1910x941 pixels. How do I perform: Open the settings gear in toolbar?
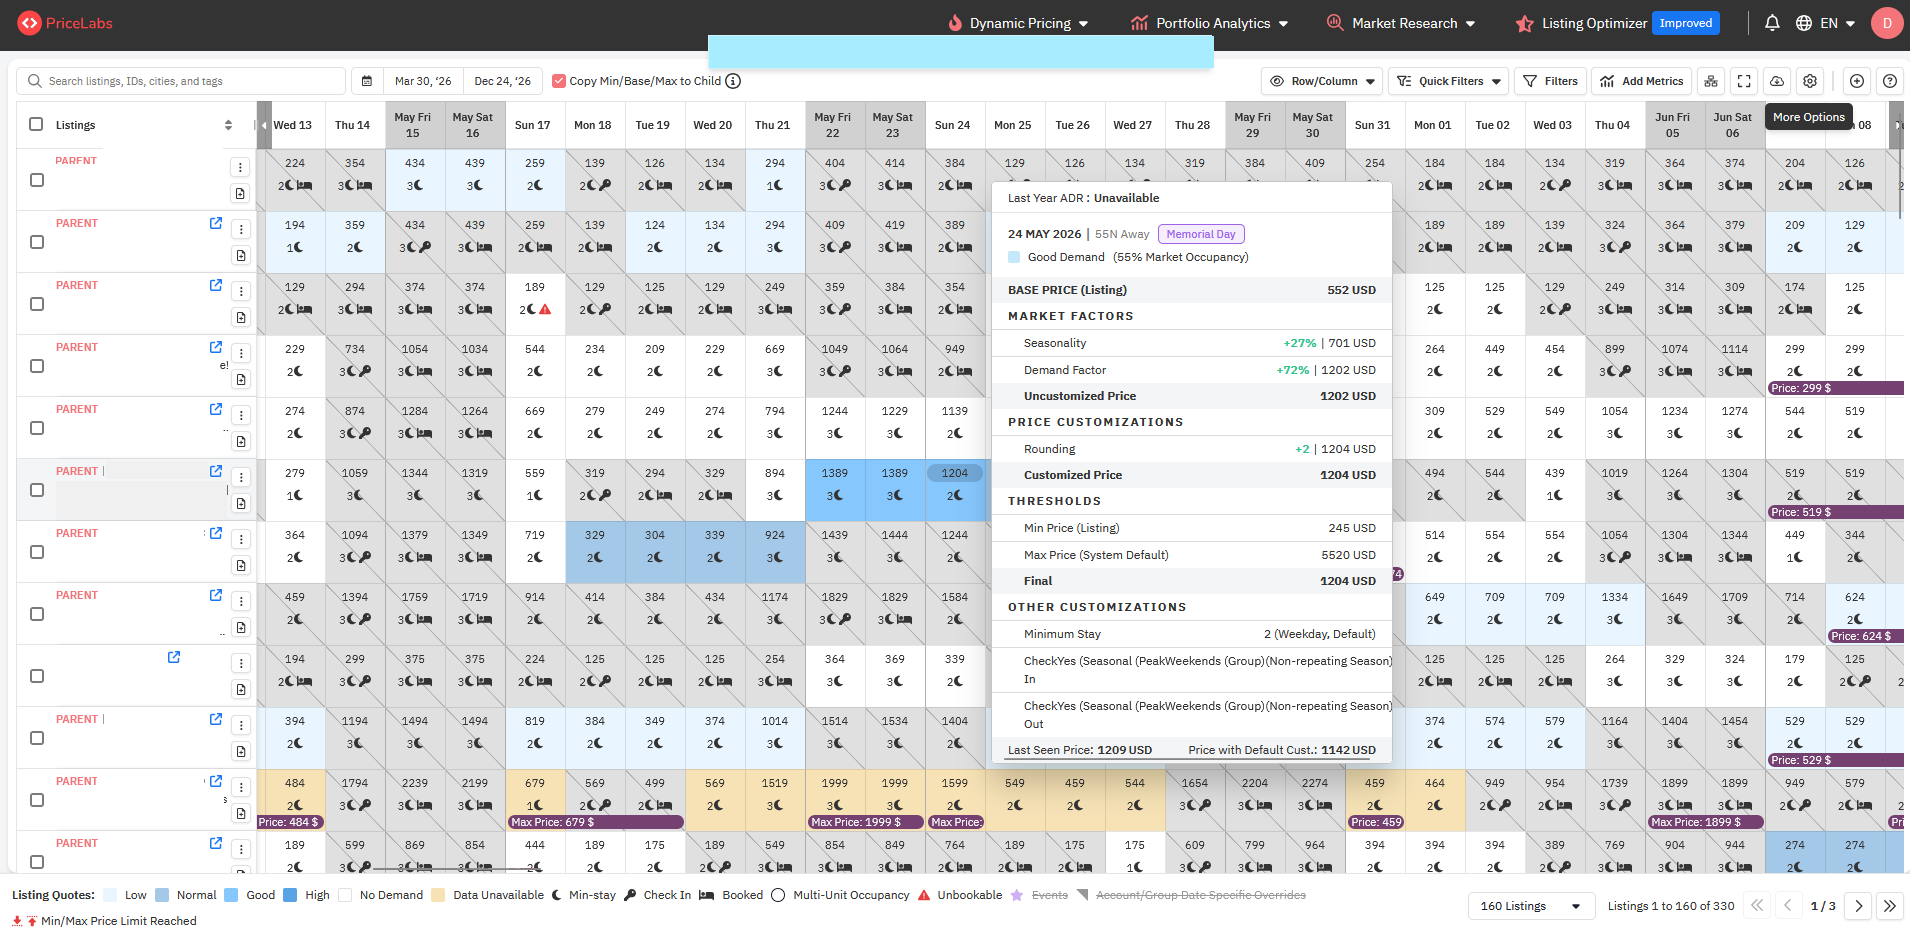tap(1810, 81)
